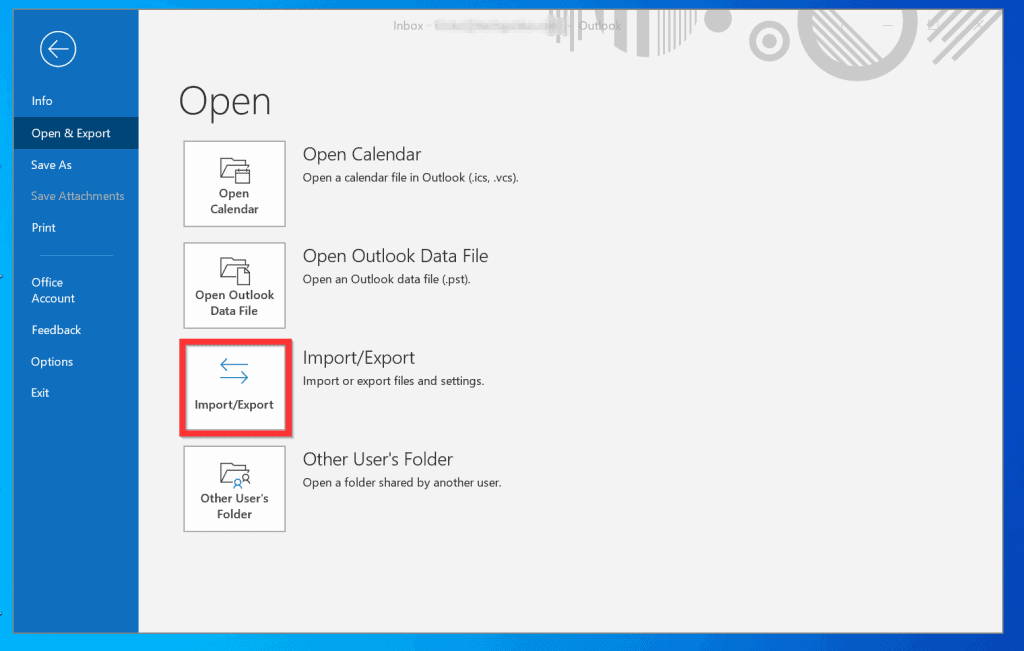Click the calendar folder icon

pyautogui.click(x=234, y=170)
